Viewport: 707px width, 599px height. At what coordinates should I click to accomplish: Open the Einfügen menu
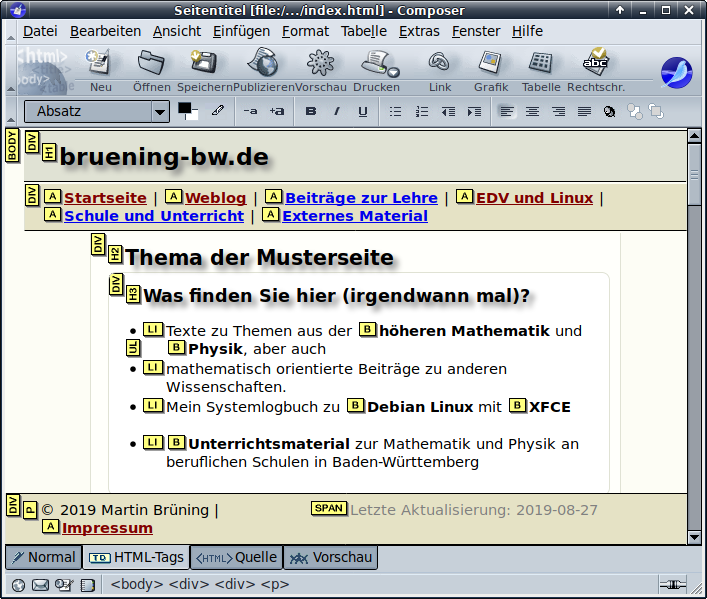[x=241, y=31]
